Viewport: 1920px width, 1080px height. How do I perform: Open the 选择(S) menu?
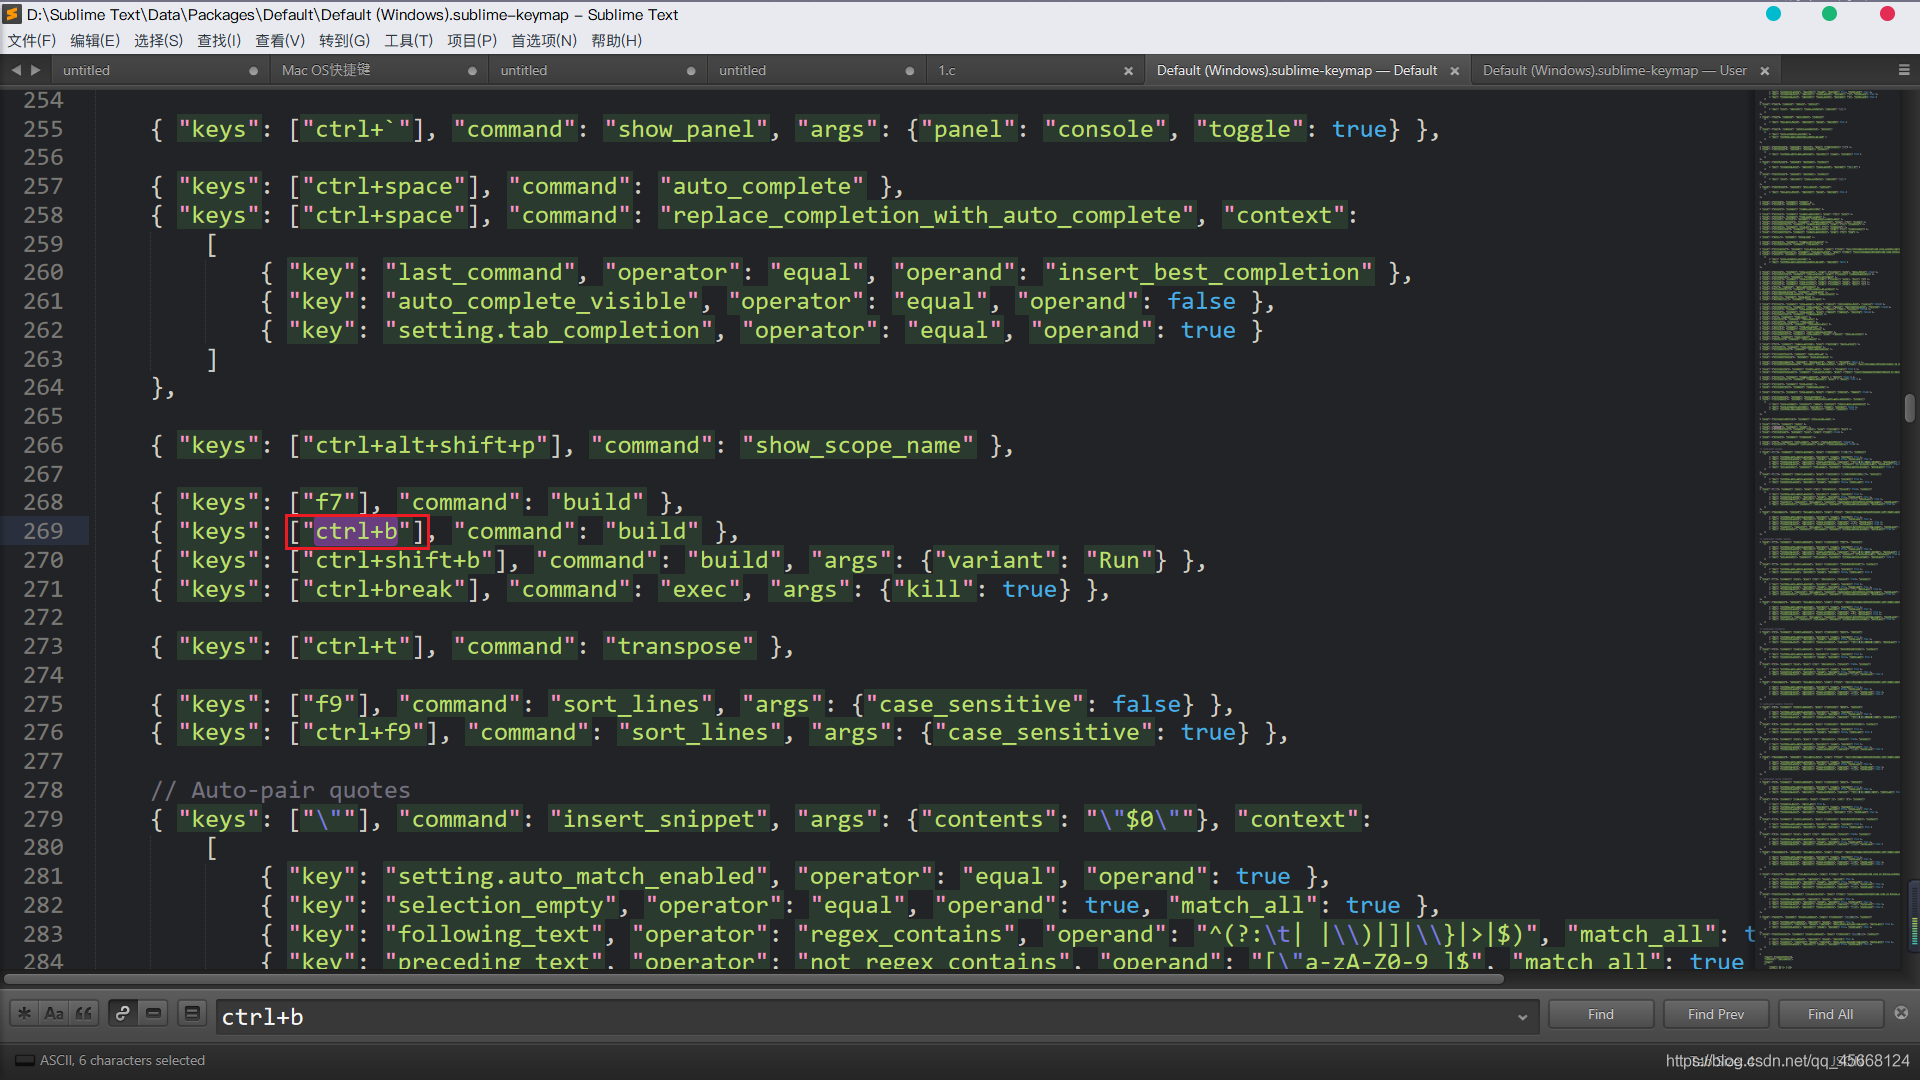point(158,41)
